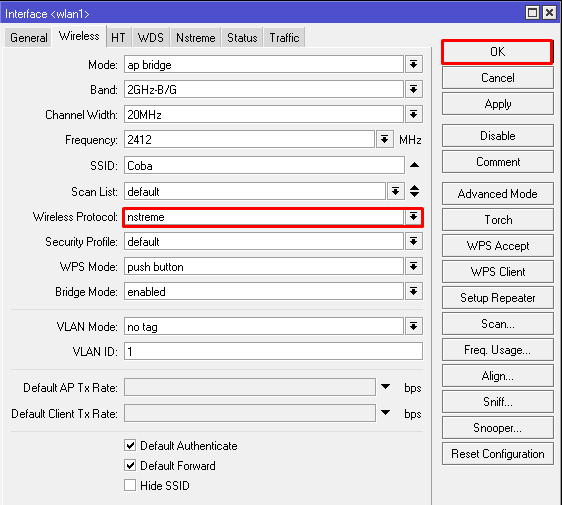The height and width of the screenshot is (505, 562).
Task: Click the Reset Configuration button
Action: click(x=497, y=454)
